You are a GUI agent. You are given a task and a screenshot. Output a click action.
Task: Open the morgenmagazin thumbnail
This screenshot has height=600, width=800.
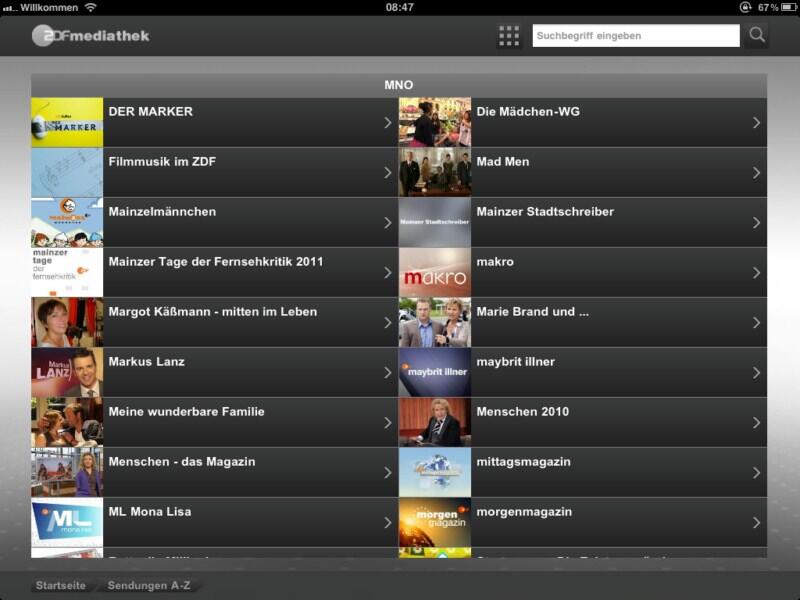[x=435, y=522]
